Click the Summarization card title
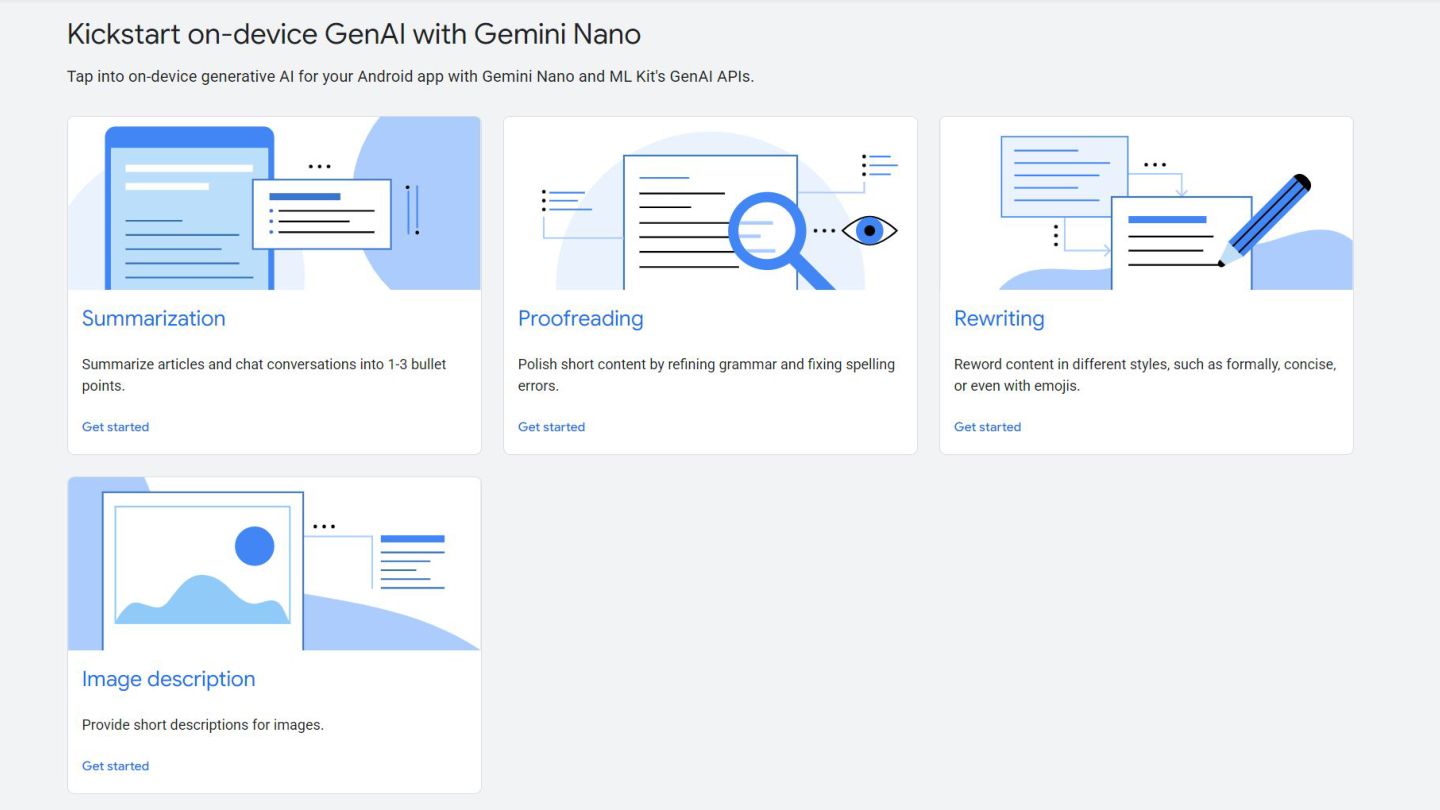Viewport: 1440px width, 810px height. tap(154, 319)
